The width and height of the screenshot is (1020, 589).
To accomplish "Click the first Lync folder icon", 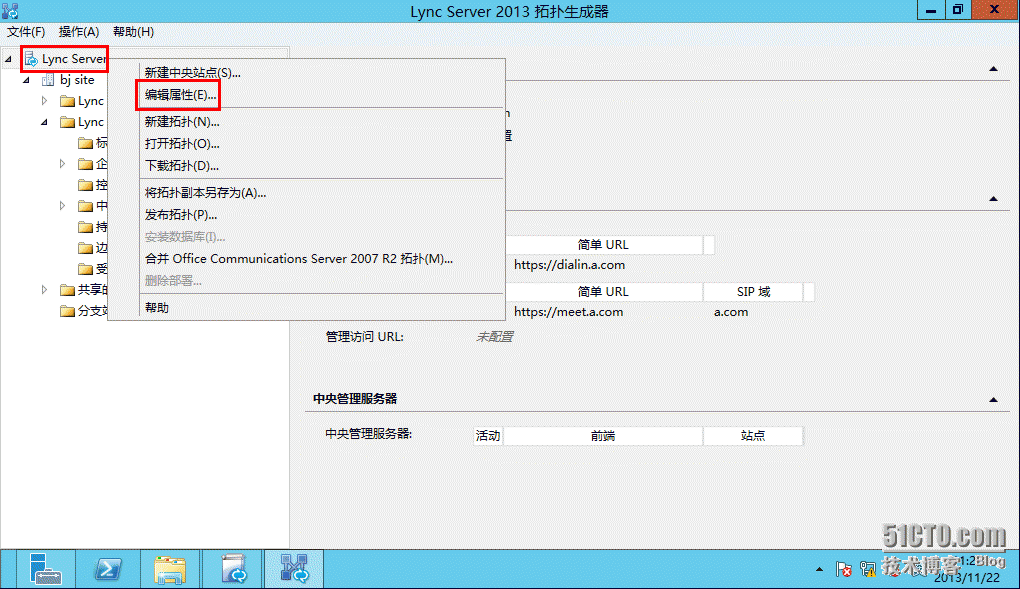I will [x=67, y=101].
